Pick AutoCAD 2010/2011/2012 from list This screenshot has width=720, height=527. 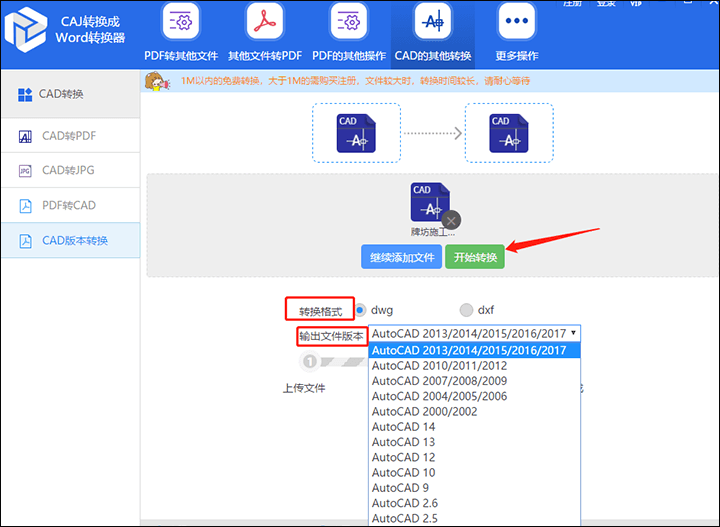click(x=474, y=366)
